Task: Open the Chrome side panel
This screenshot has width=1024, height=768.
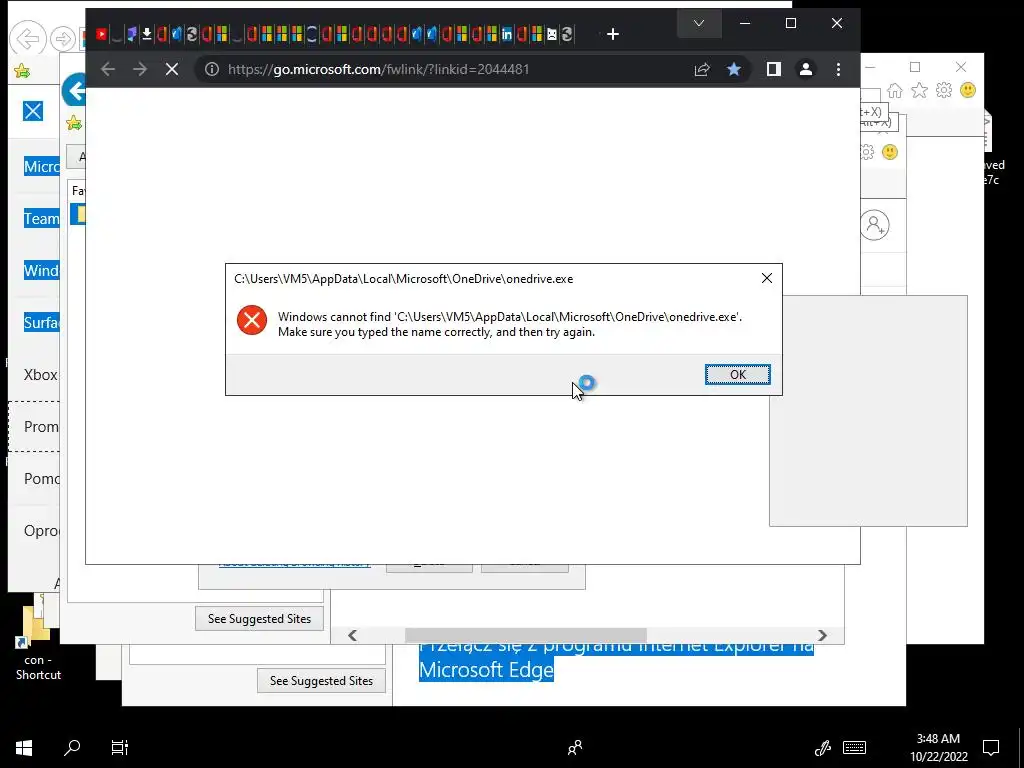Action: (773, 69)
